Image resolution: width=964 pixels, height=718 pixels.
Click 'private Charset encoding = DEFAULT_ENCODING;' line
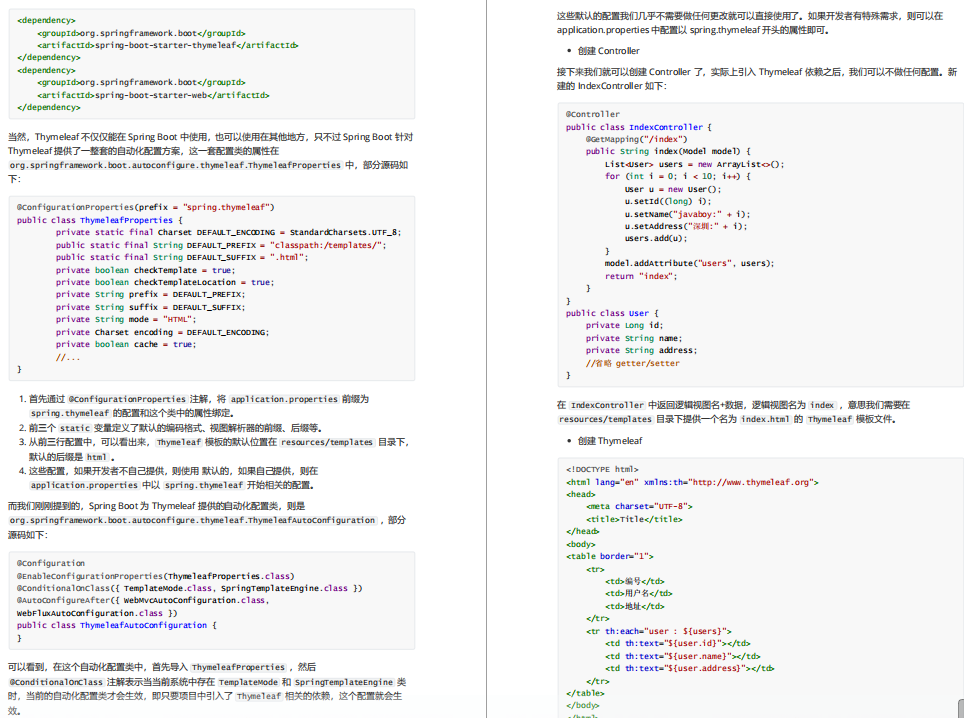162,332
